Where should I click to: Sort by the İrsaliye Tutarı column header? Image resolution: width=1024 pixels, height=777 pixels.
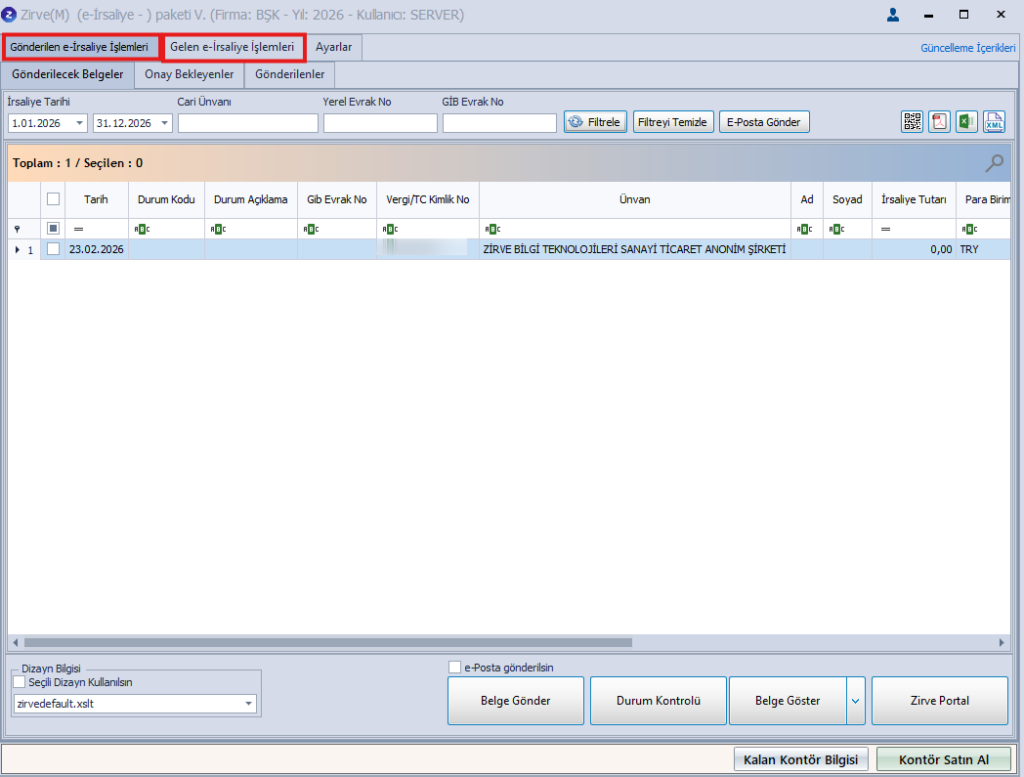click(914, 200)
